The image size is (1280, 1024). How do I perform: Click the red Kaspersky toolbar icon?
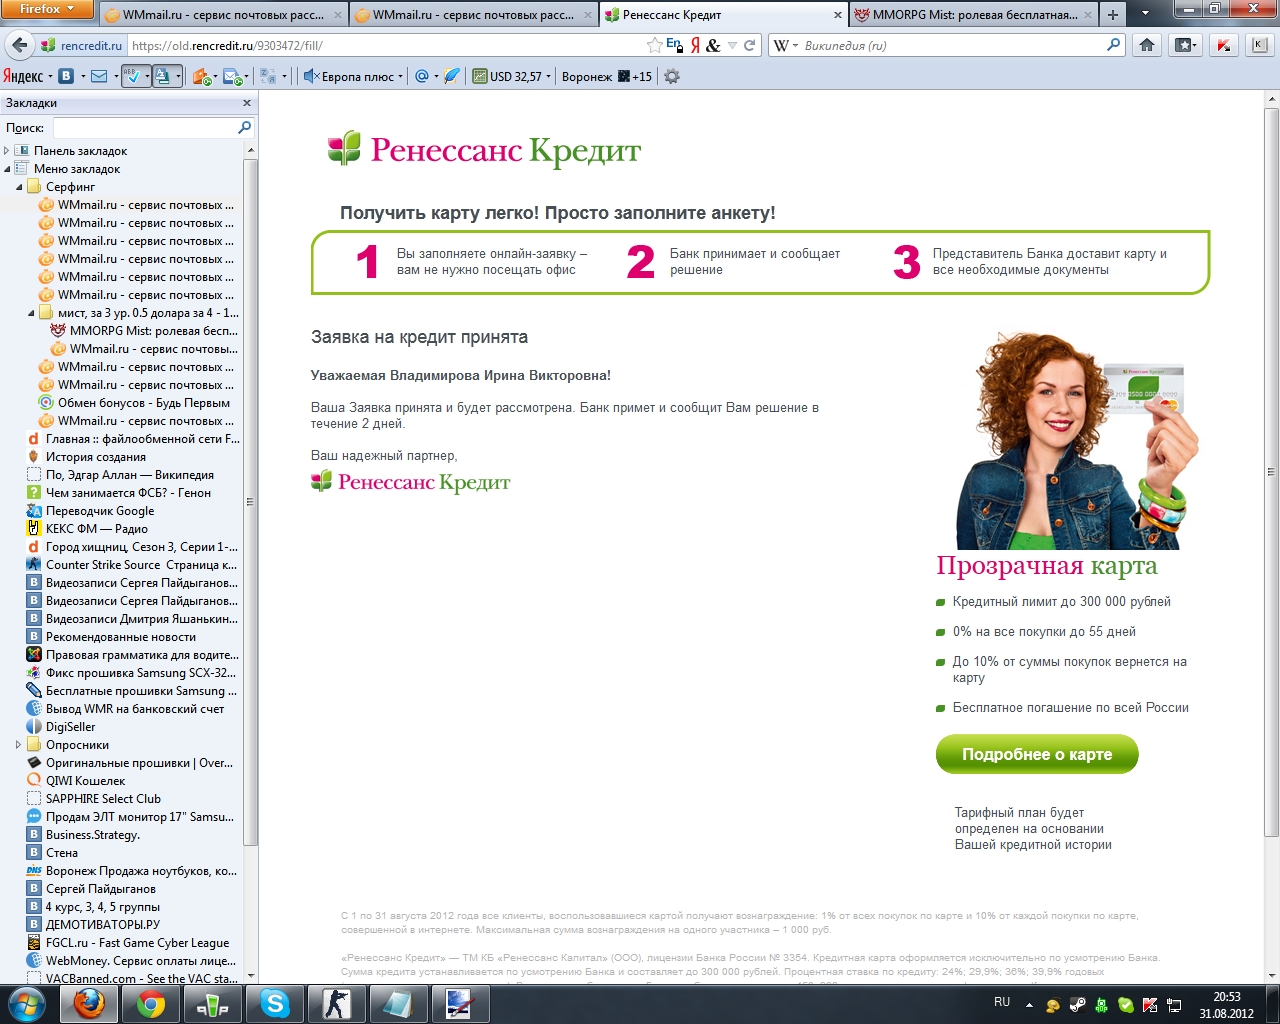pyautogui.click(x=1224, y=45)
